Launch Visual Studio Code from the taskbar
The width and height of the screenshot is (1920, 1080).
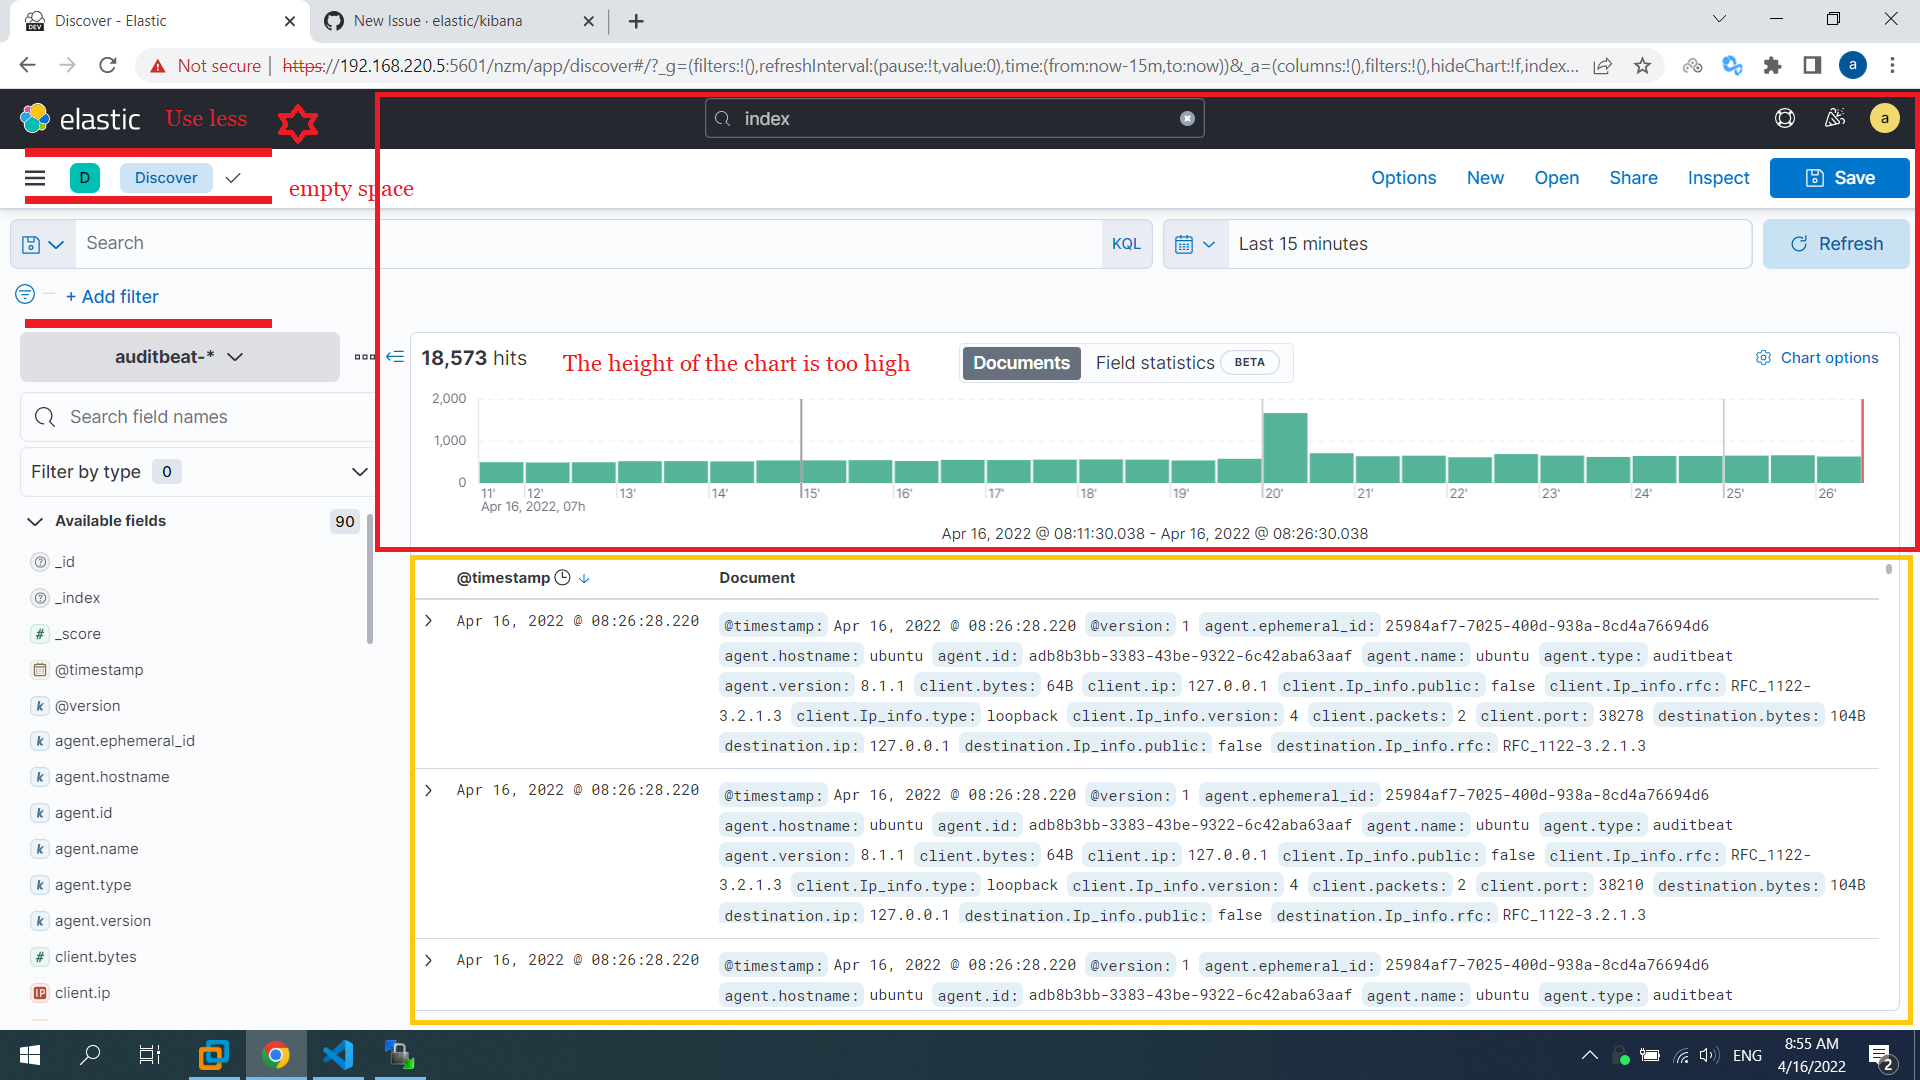[338, 1055]
